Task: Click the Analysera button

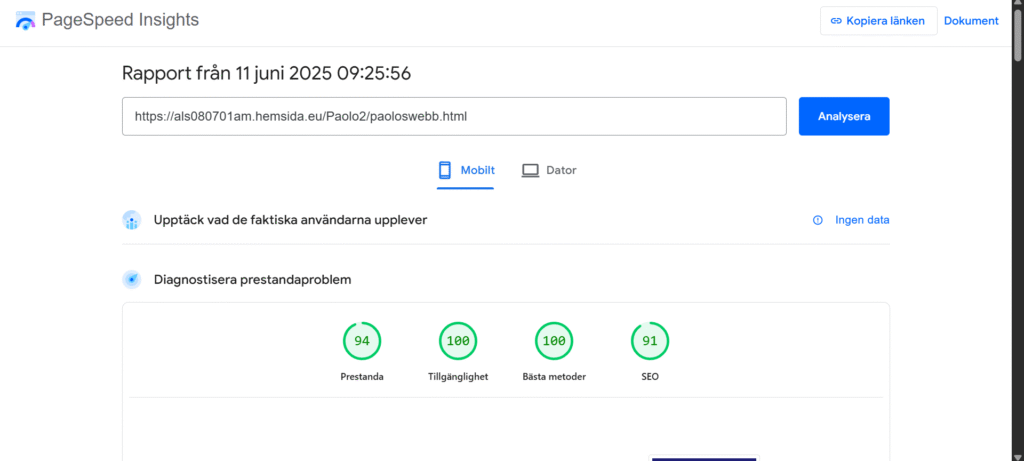Action: click(844, 116)
